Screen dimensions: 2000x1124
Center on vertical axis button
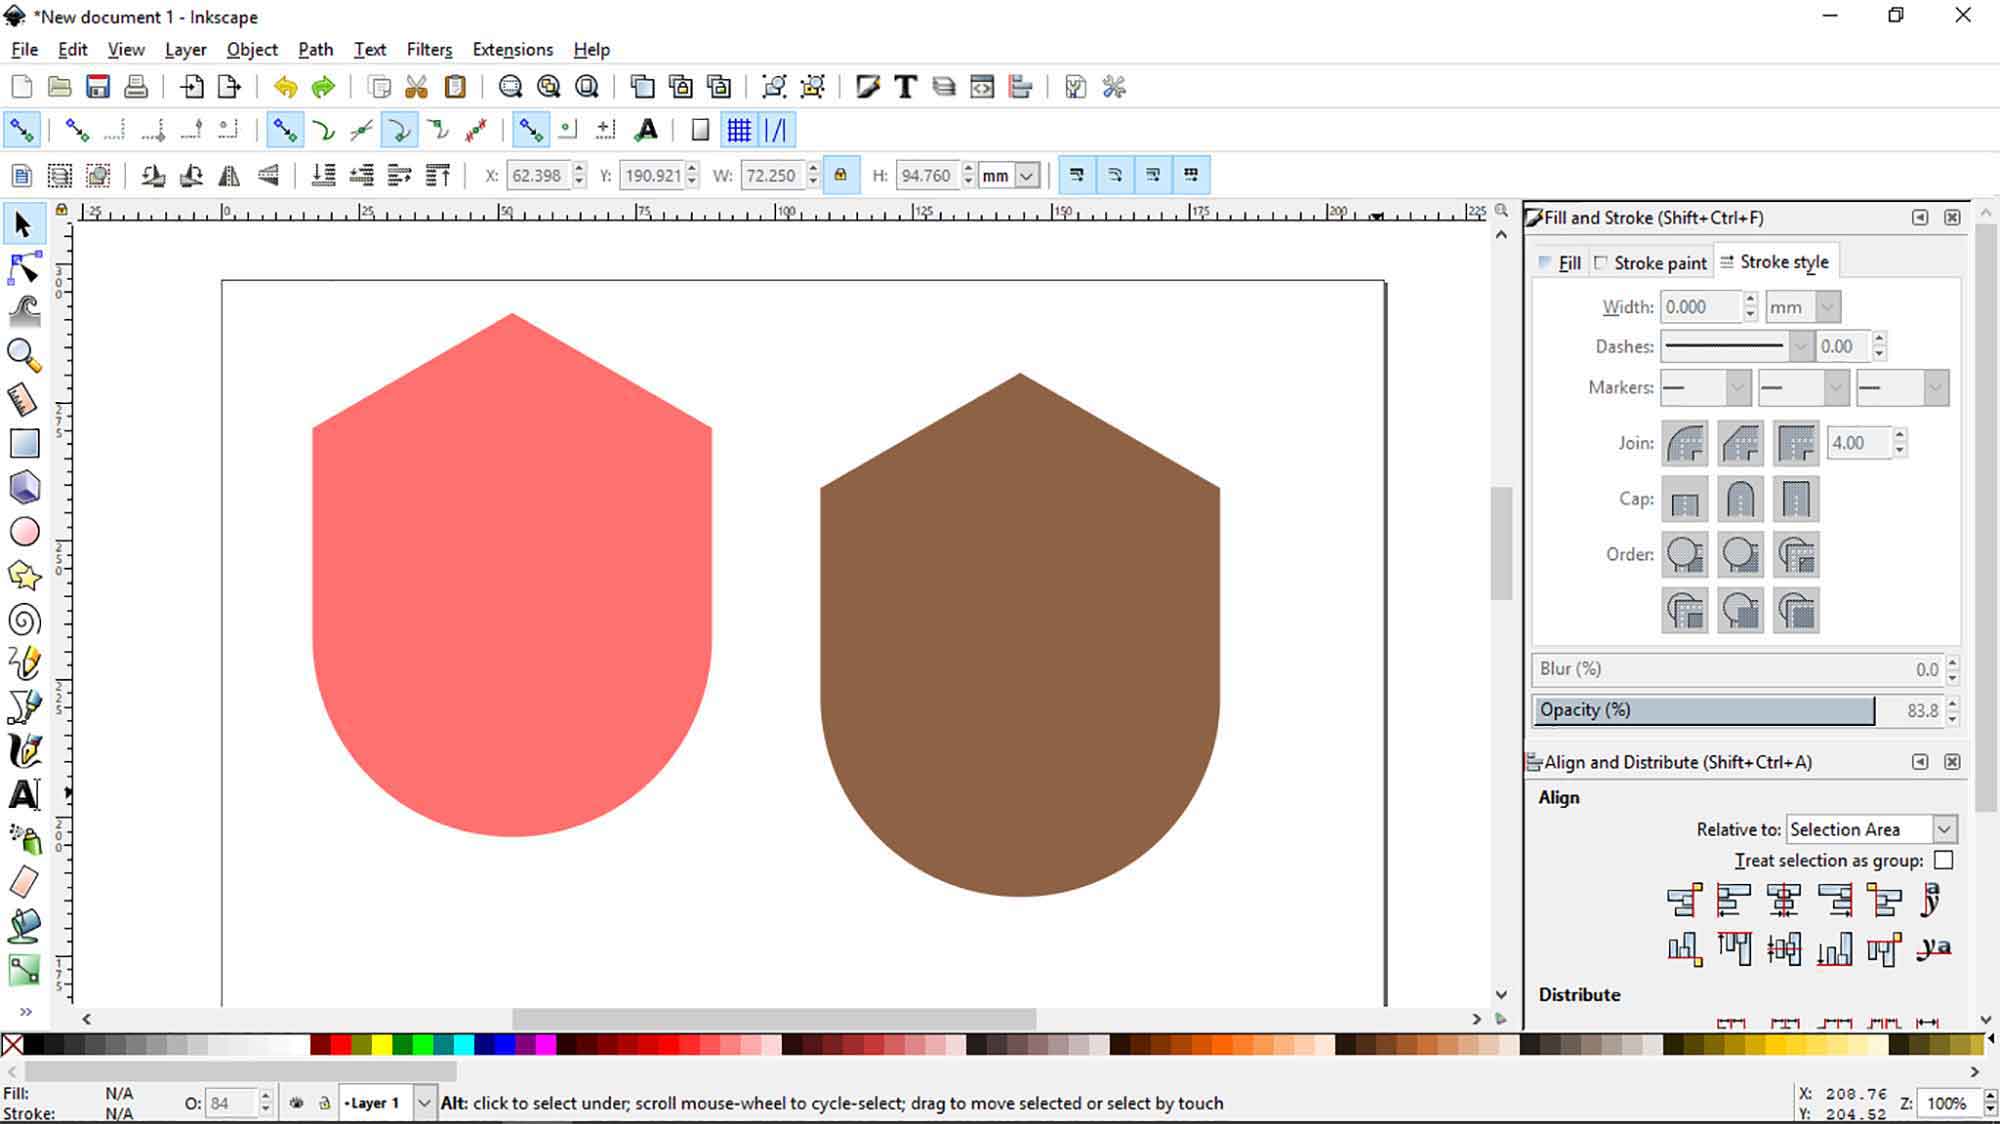pyautogui.click(x=1783, y=900)
